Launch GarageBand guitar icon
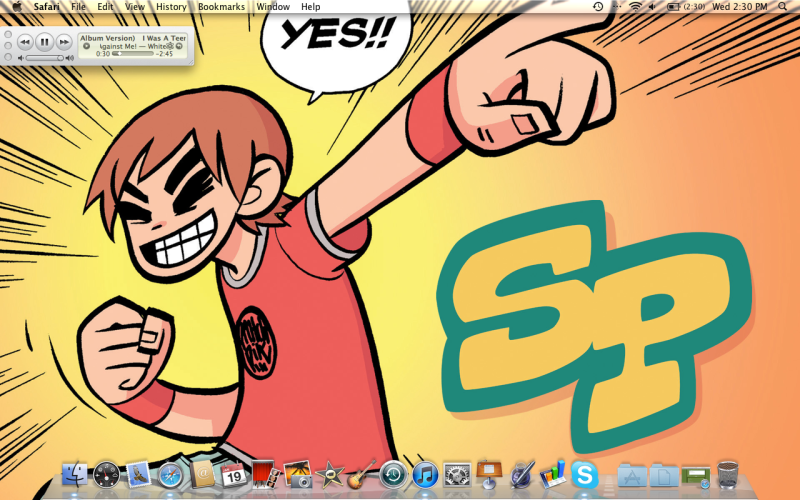This screenshot has width=800, height=500. click(x=361, y=474)
